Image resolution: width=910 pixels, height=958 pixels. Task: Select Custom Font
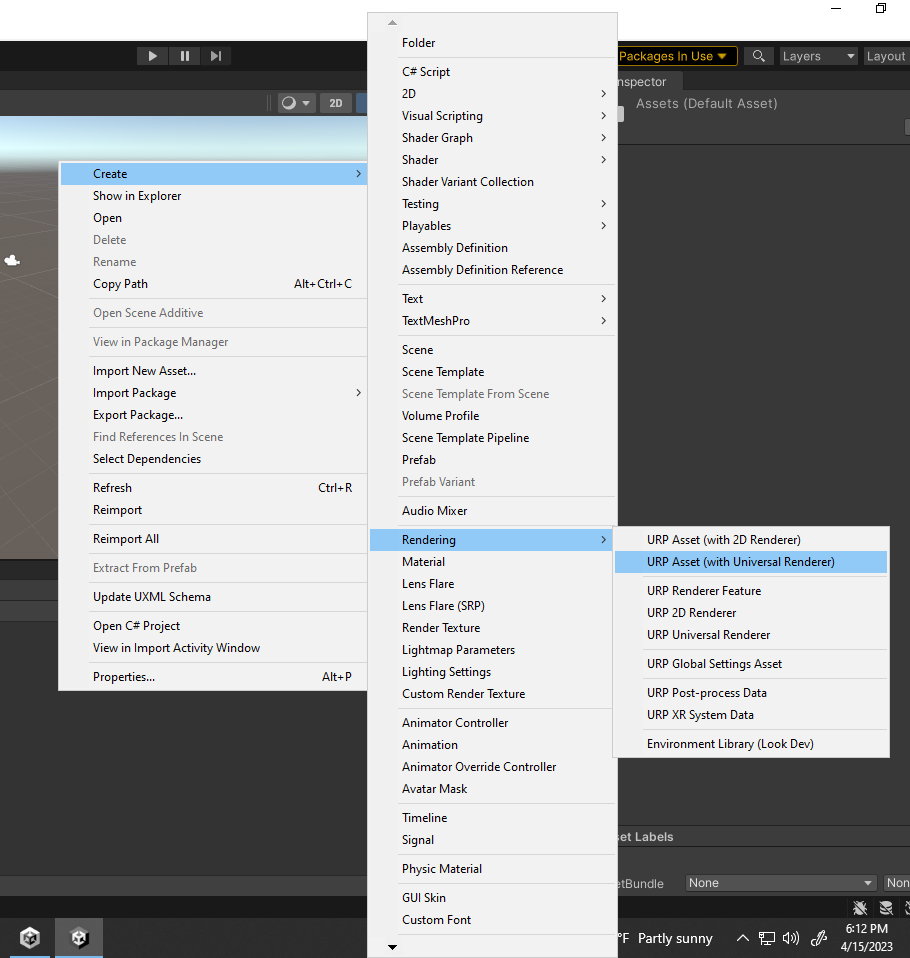click(493, 920)
